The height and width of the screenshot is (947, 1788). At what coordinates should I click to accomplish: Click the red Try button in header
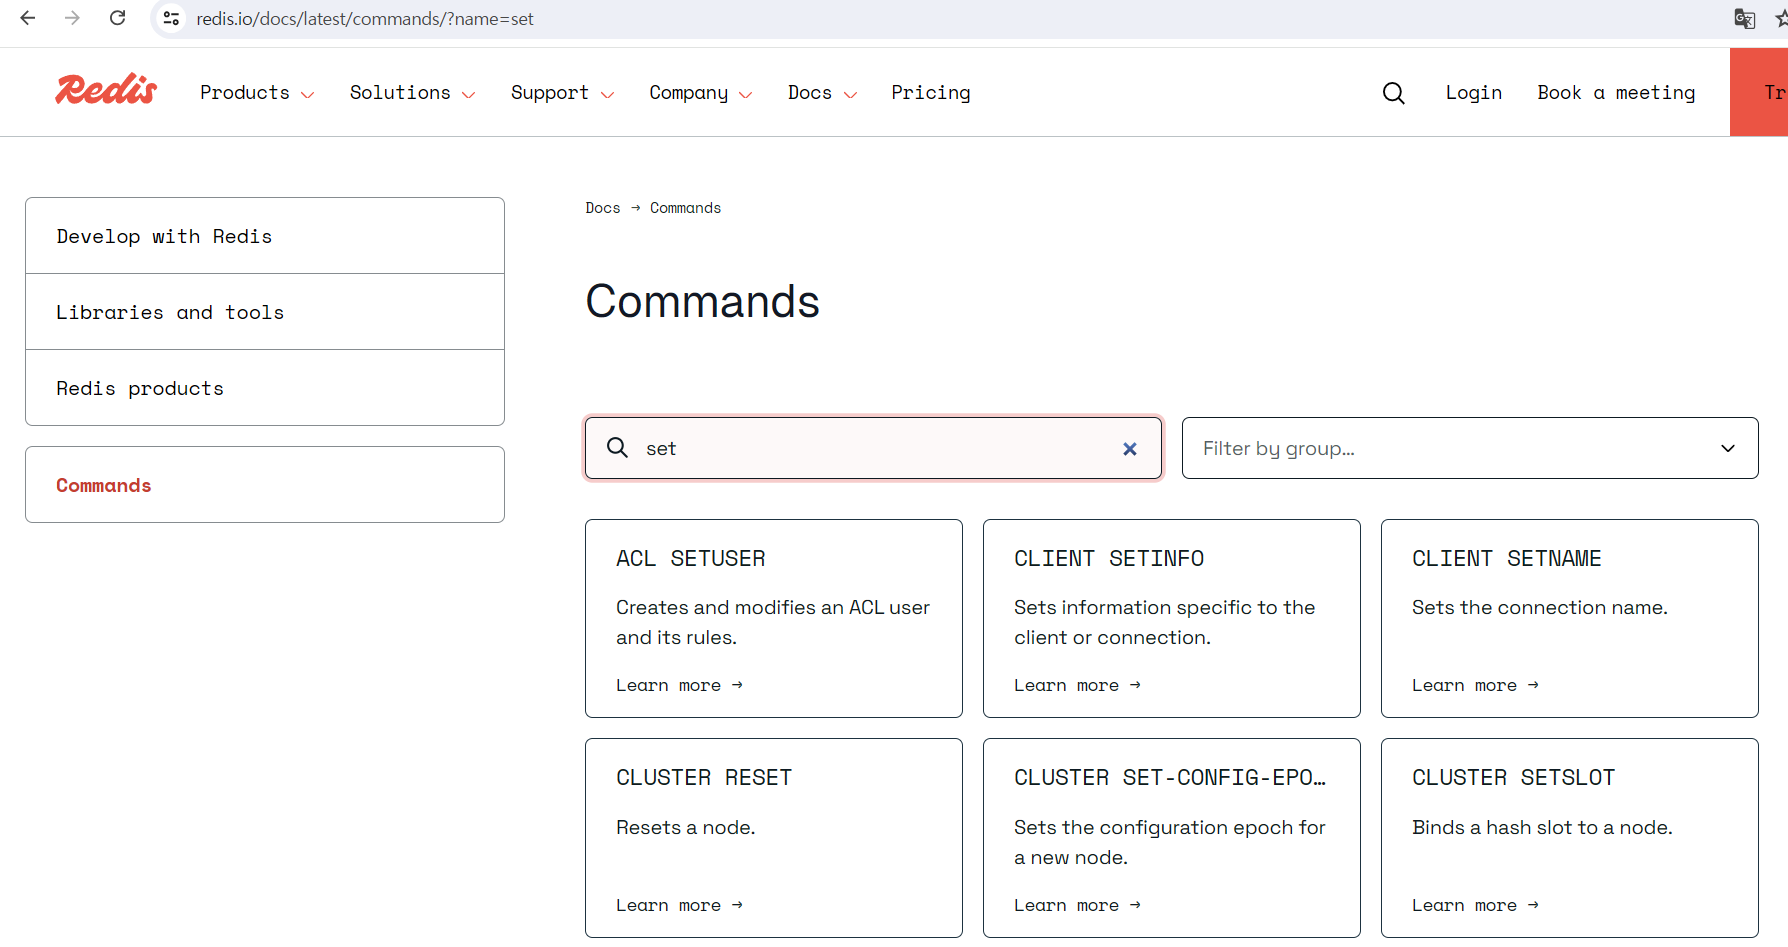click(1759, 92)
